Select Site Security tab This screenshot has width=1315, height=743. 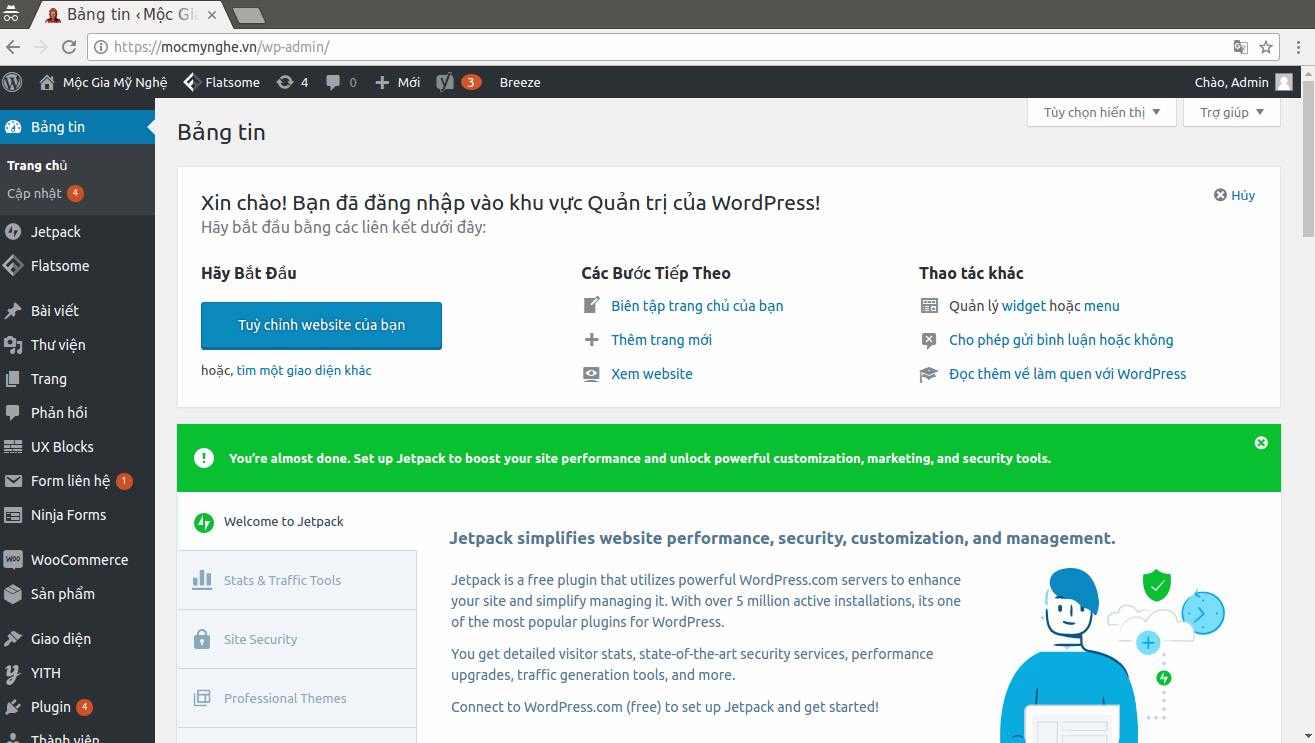tap(297, 639)
